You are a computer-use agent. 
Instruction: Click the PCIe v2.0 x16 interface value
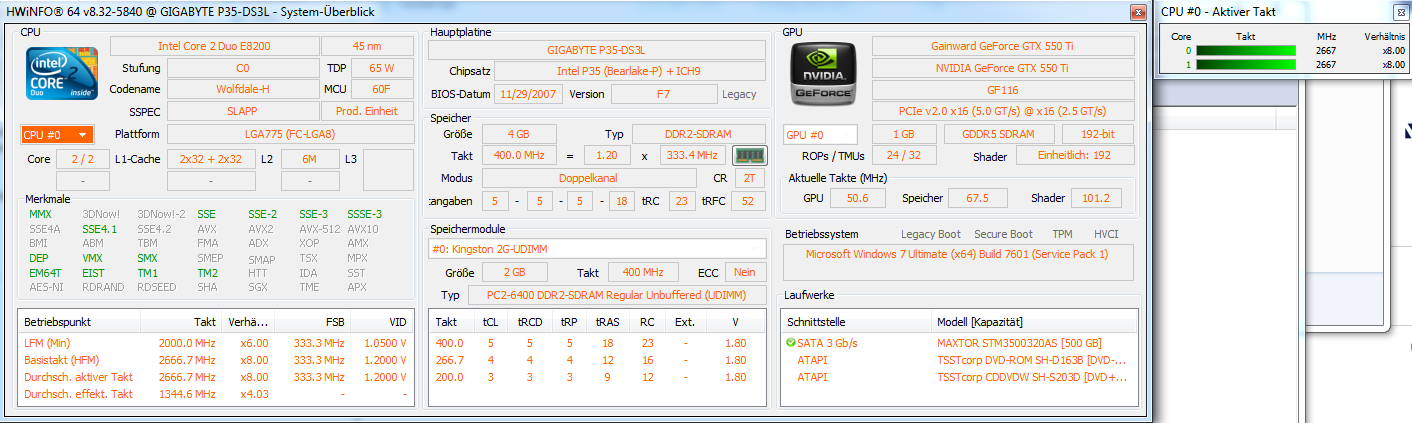click(x=1003, y=111)
